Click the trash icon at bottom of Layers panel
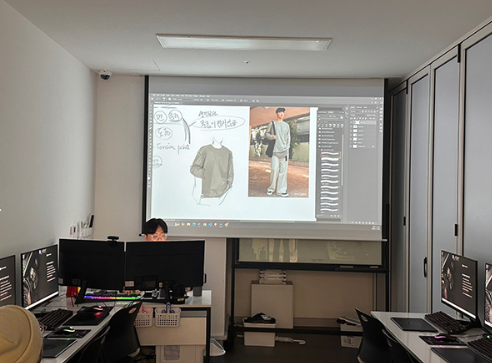 (x=374, y=223)
